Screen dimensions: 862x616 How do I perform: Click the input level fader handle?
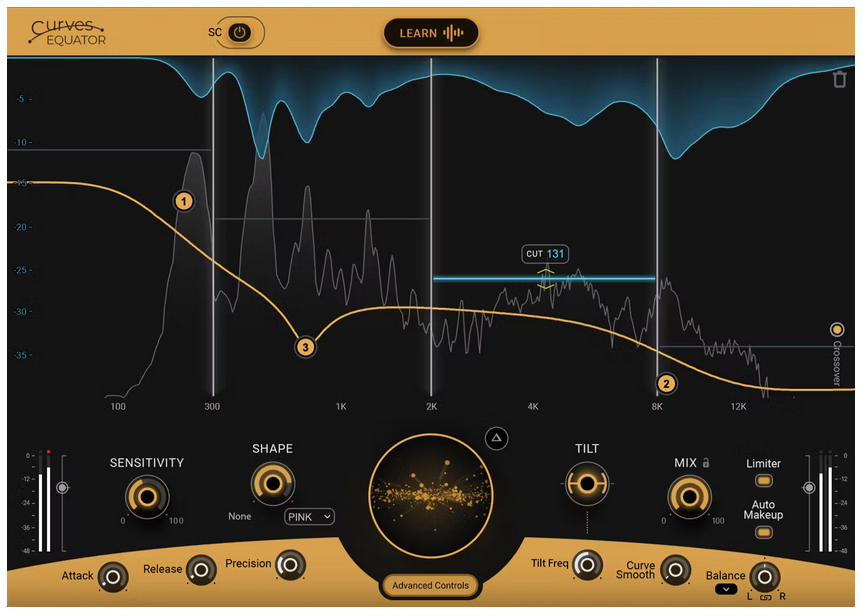62,487
